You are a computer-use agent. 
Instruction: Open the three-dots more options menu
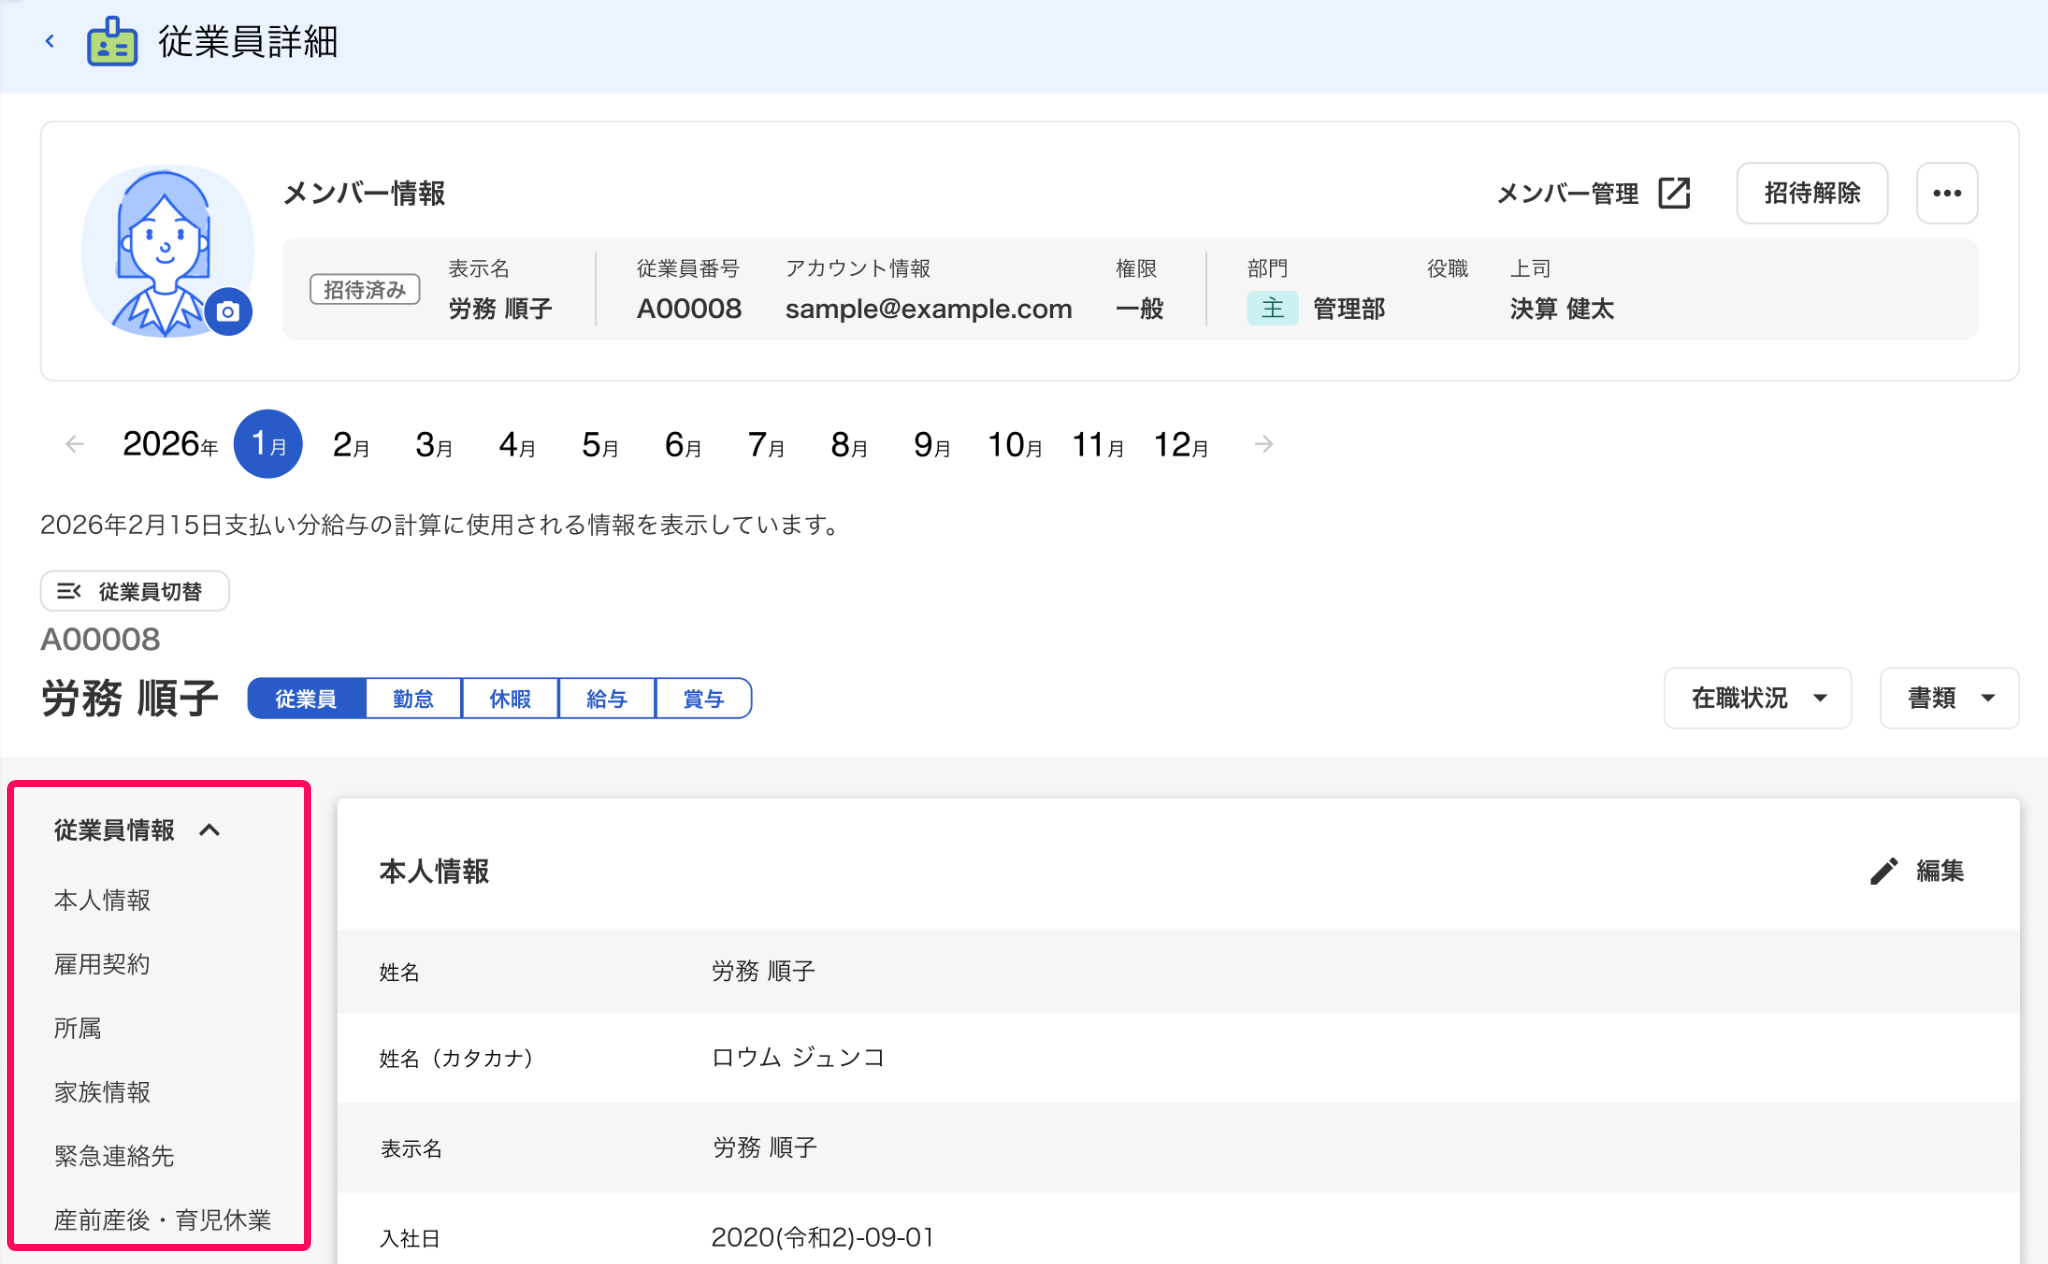(x=1947, y=193)
